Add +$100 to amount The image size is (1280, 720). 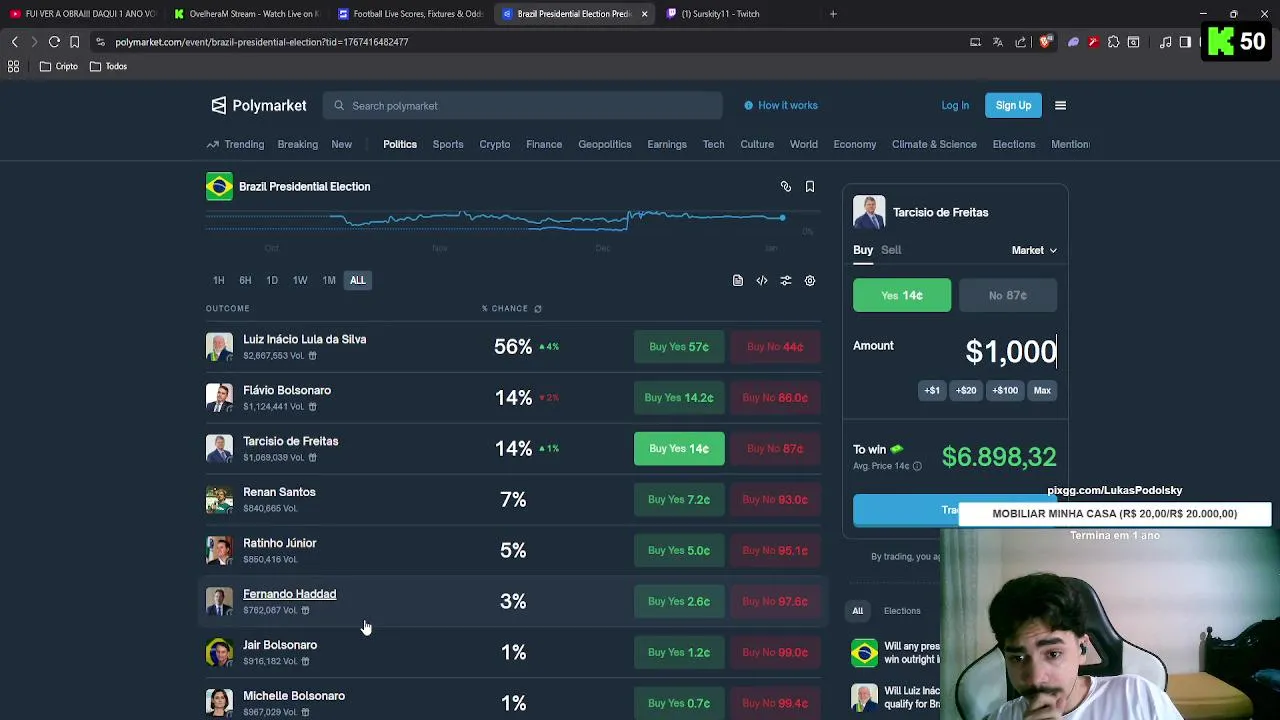[x=1005, y=391]
